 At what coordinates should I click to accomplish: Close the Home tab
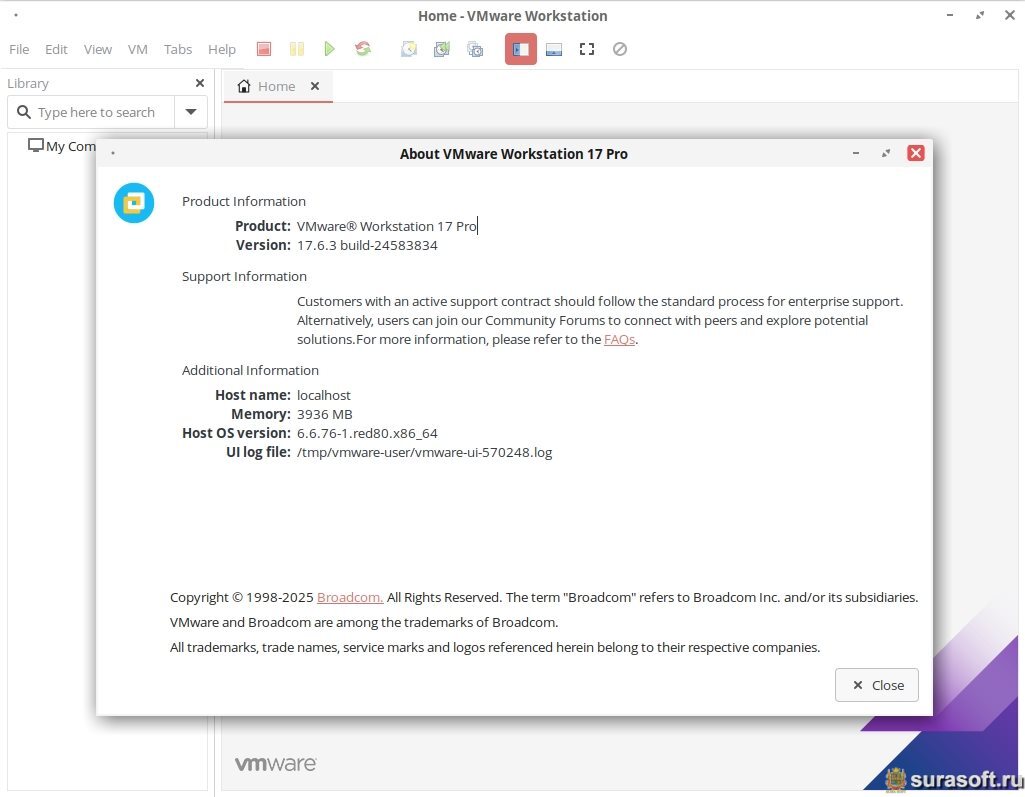pyautogui.click(x=315, y=86)
